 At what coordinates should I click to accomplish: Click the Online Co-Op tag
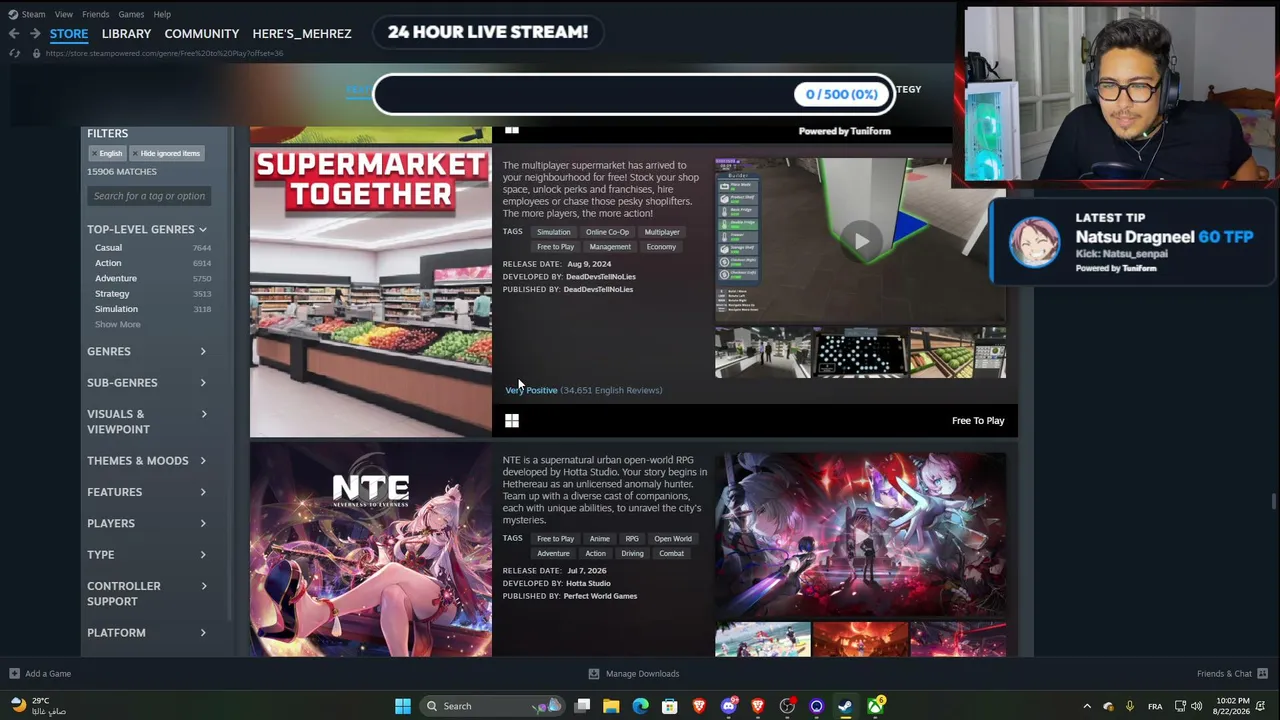click(x=608, y=232)
